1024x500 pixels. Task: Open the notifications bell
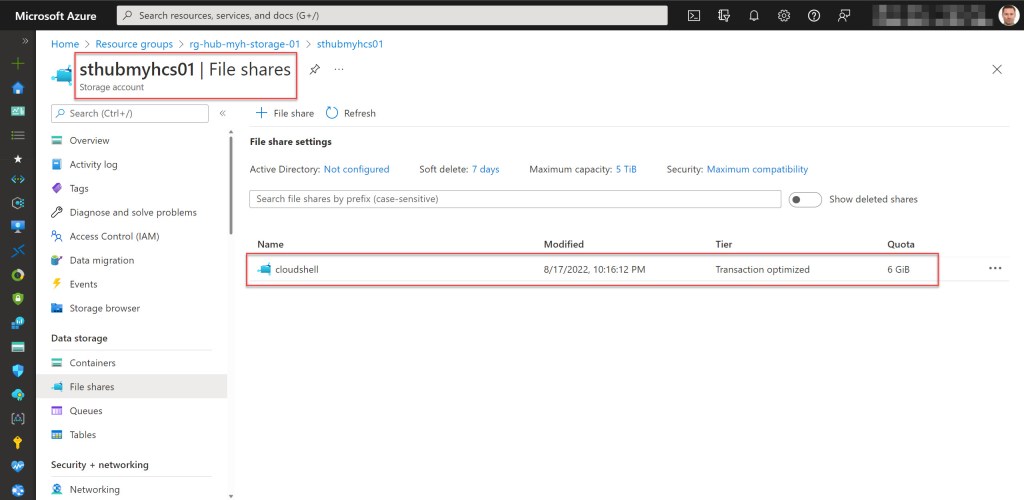click(x=754, y=15)
